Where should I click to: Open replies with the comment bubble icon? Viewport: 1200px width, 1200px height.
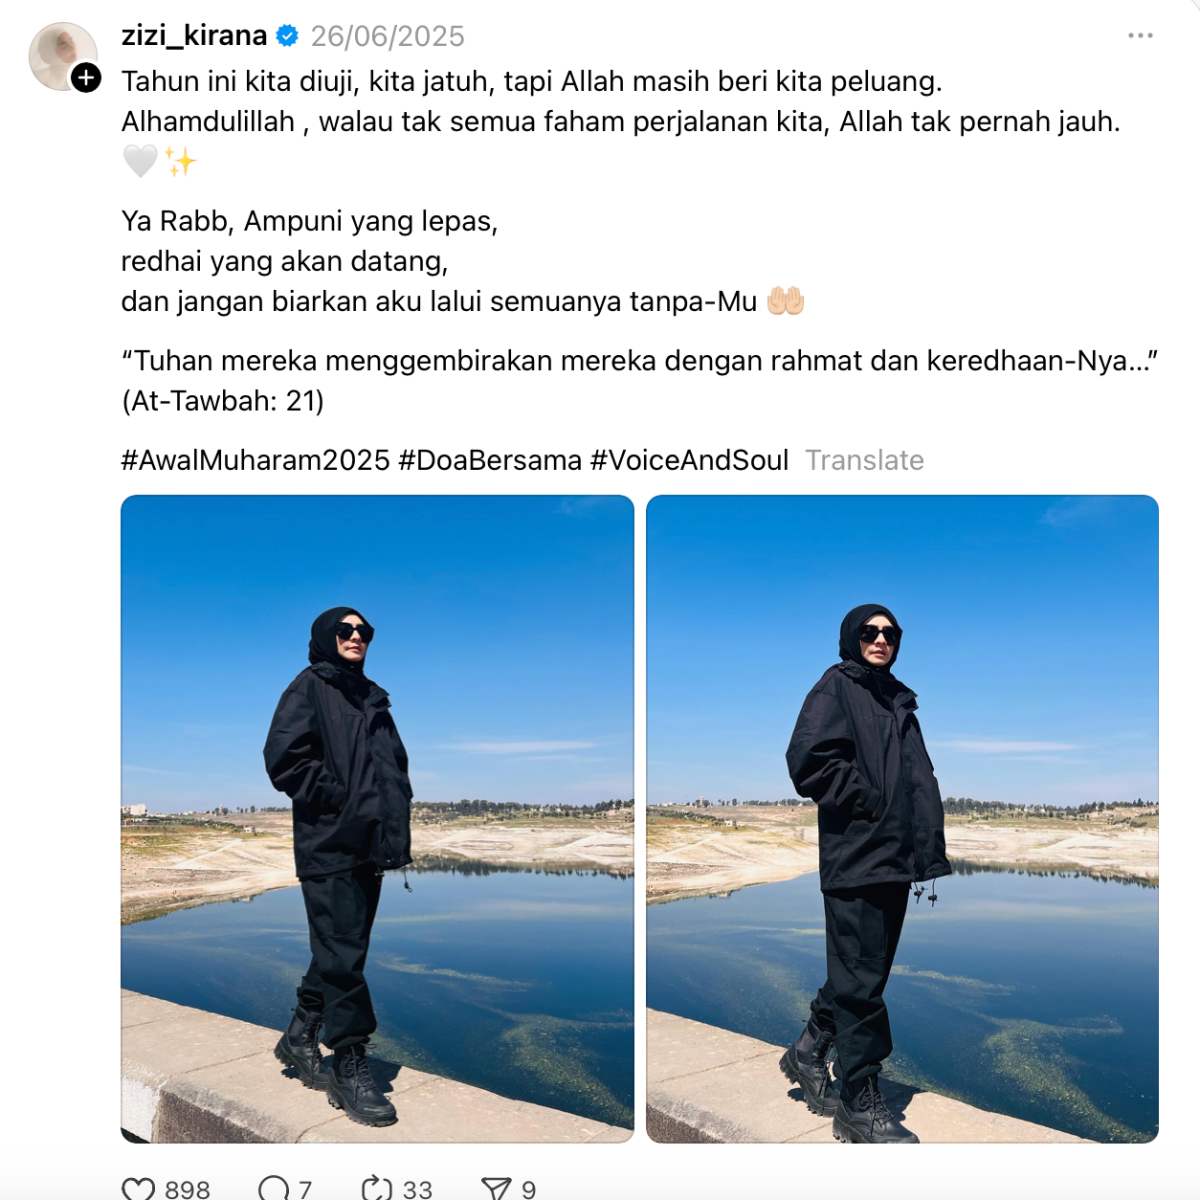(273, 1188)
